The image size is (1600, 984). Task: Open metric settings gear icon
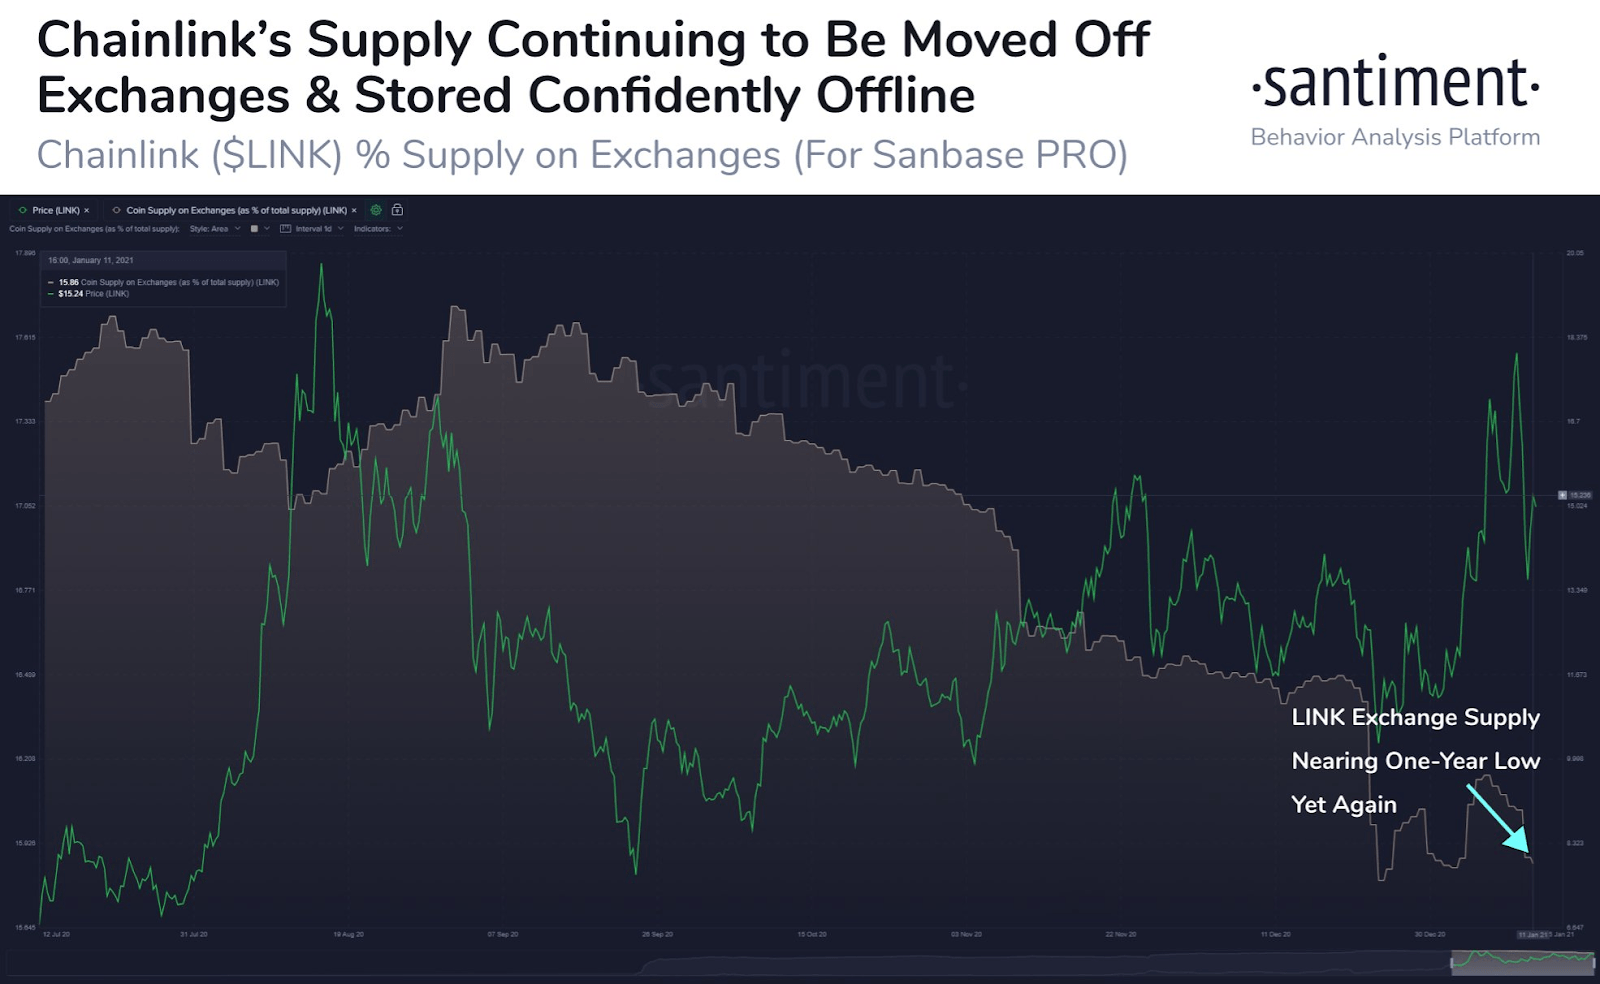point(376,210)
